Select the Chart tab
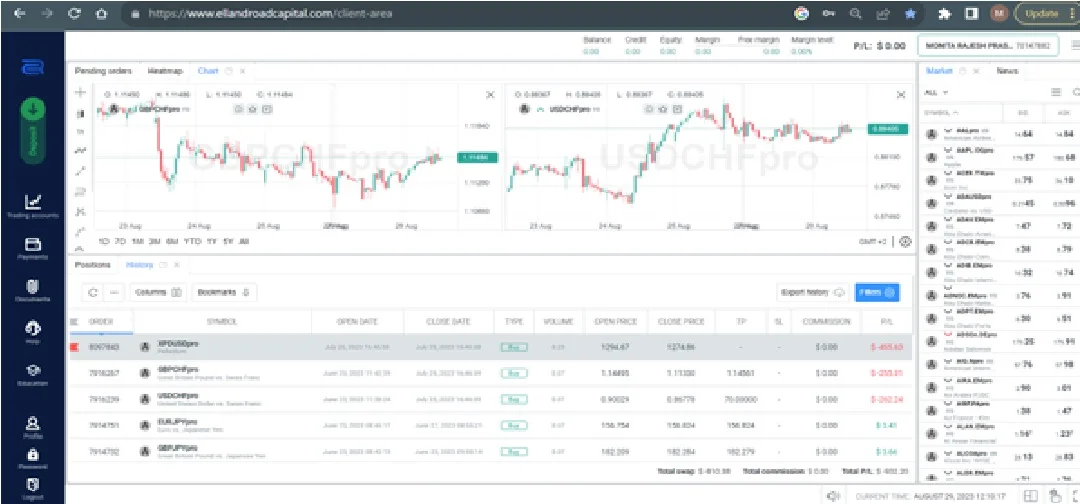 pyautogui.click(x=208, y=71)
